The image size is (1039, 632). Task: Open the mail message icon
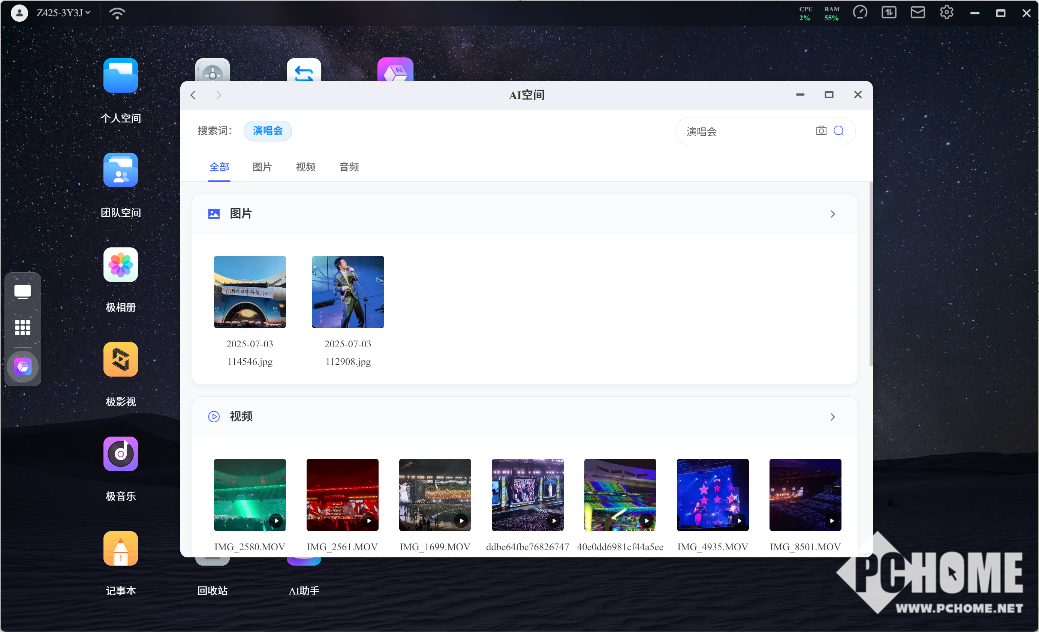pos(917,13)
